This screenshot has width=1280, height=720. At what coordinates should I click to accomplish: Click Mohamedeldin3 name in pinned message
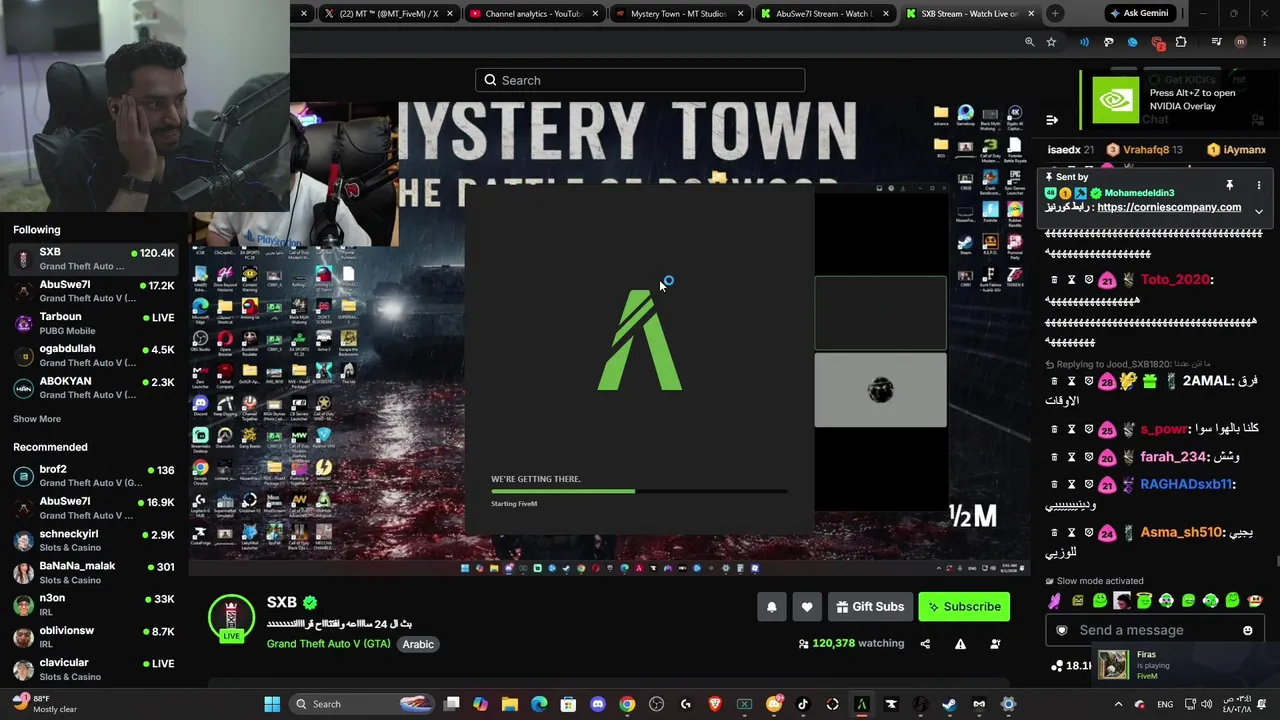point(1140,193)
